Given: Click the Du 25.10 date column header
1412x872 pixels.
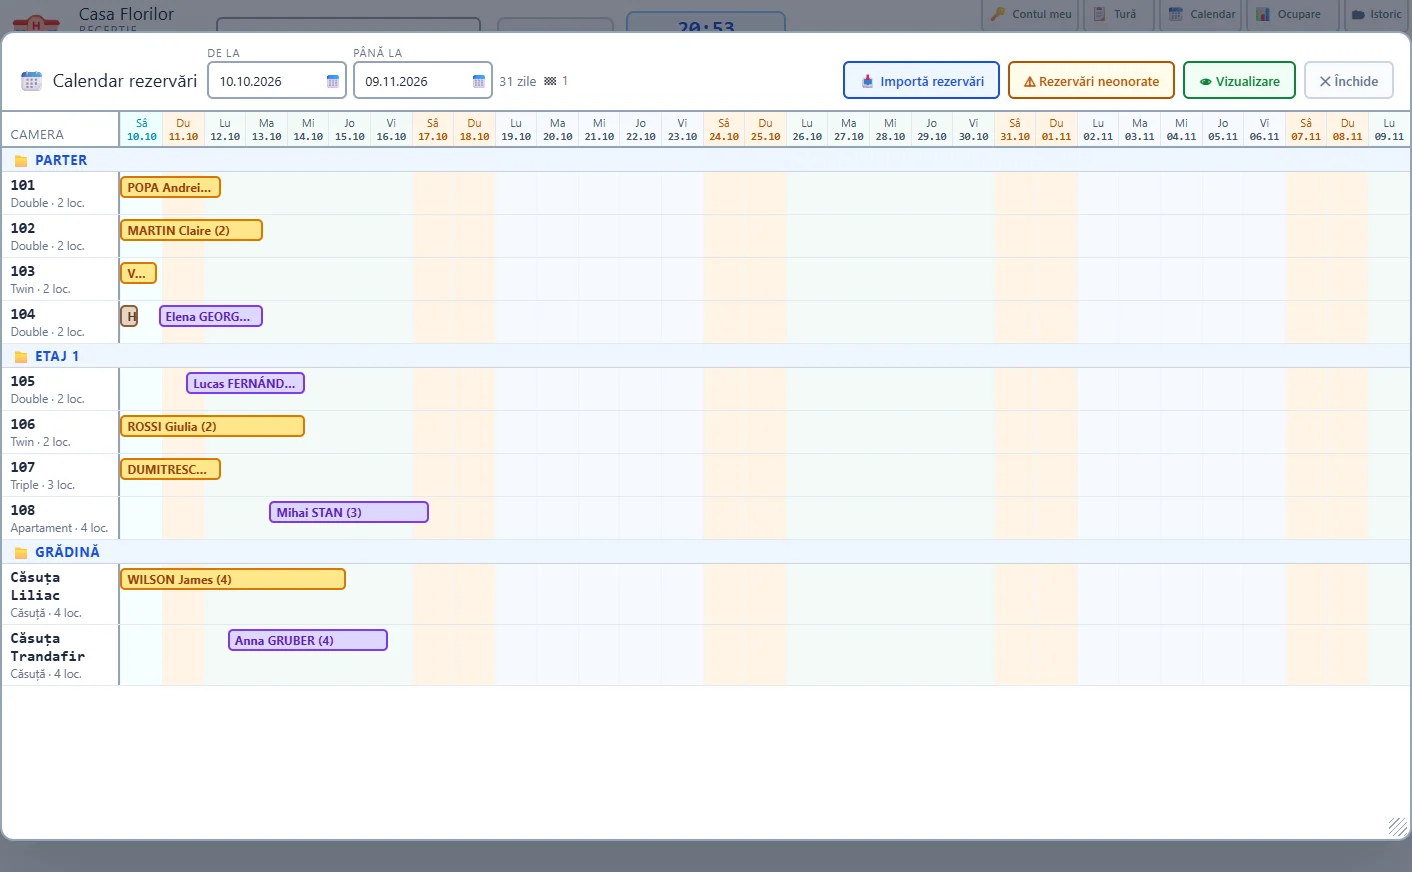Looking at the screenshot, I should pos(765,130).
